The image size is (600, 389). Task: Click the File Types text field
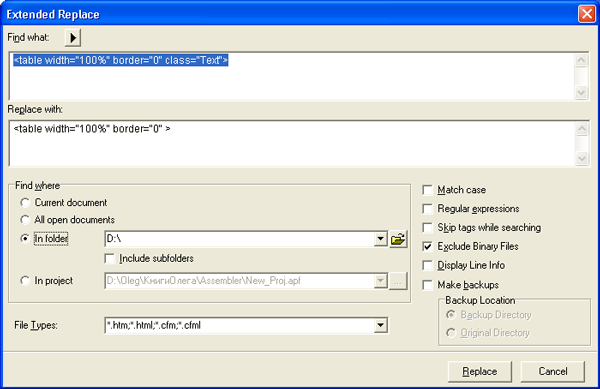click(239, 326)
